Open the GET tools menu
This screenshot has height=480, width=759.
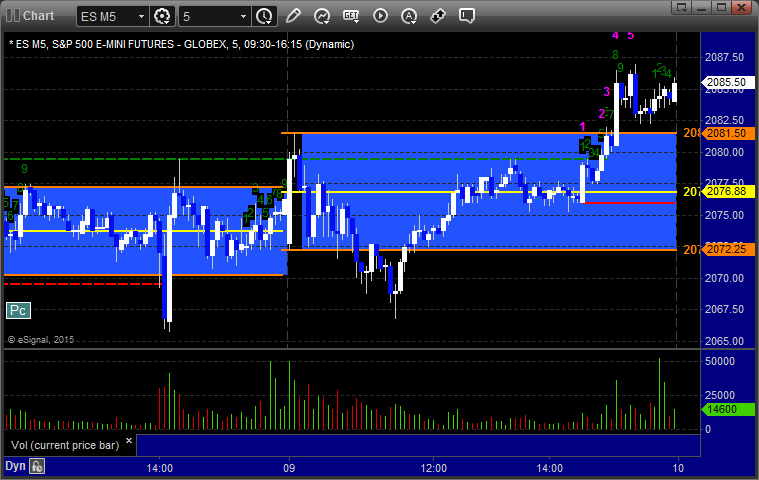pos(351,16)
